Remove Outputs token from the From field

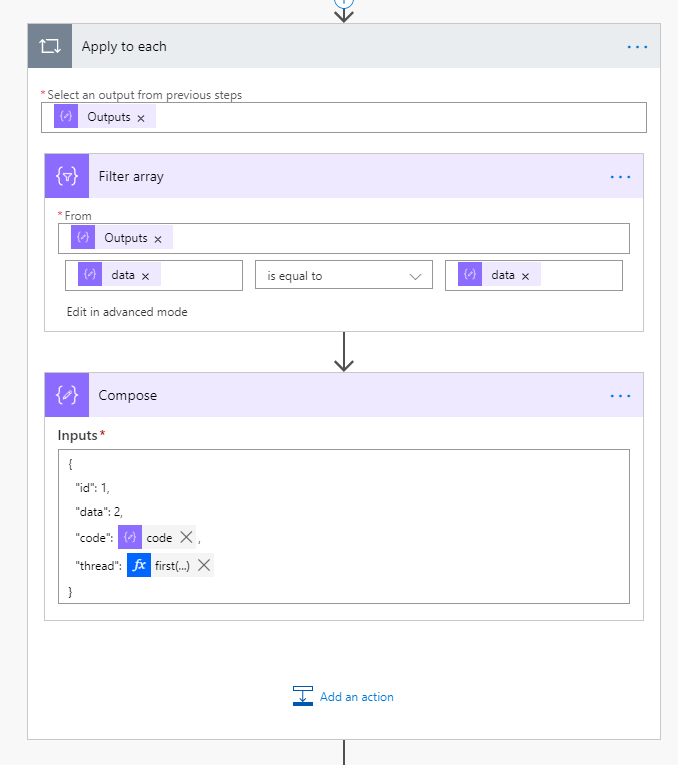[158, 239]
